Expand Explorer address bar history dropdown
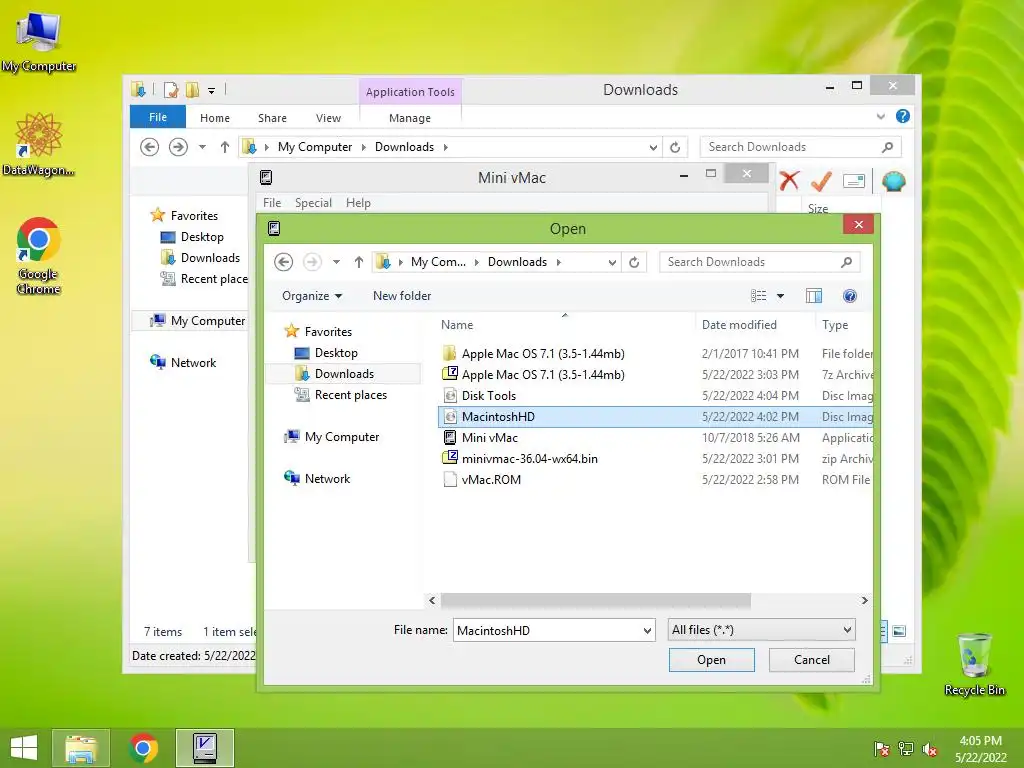 (653, 147)
